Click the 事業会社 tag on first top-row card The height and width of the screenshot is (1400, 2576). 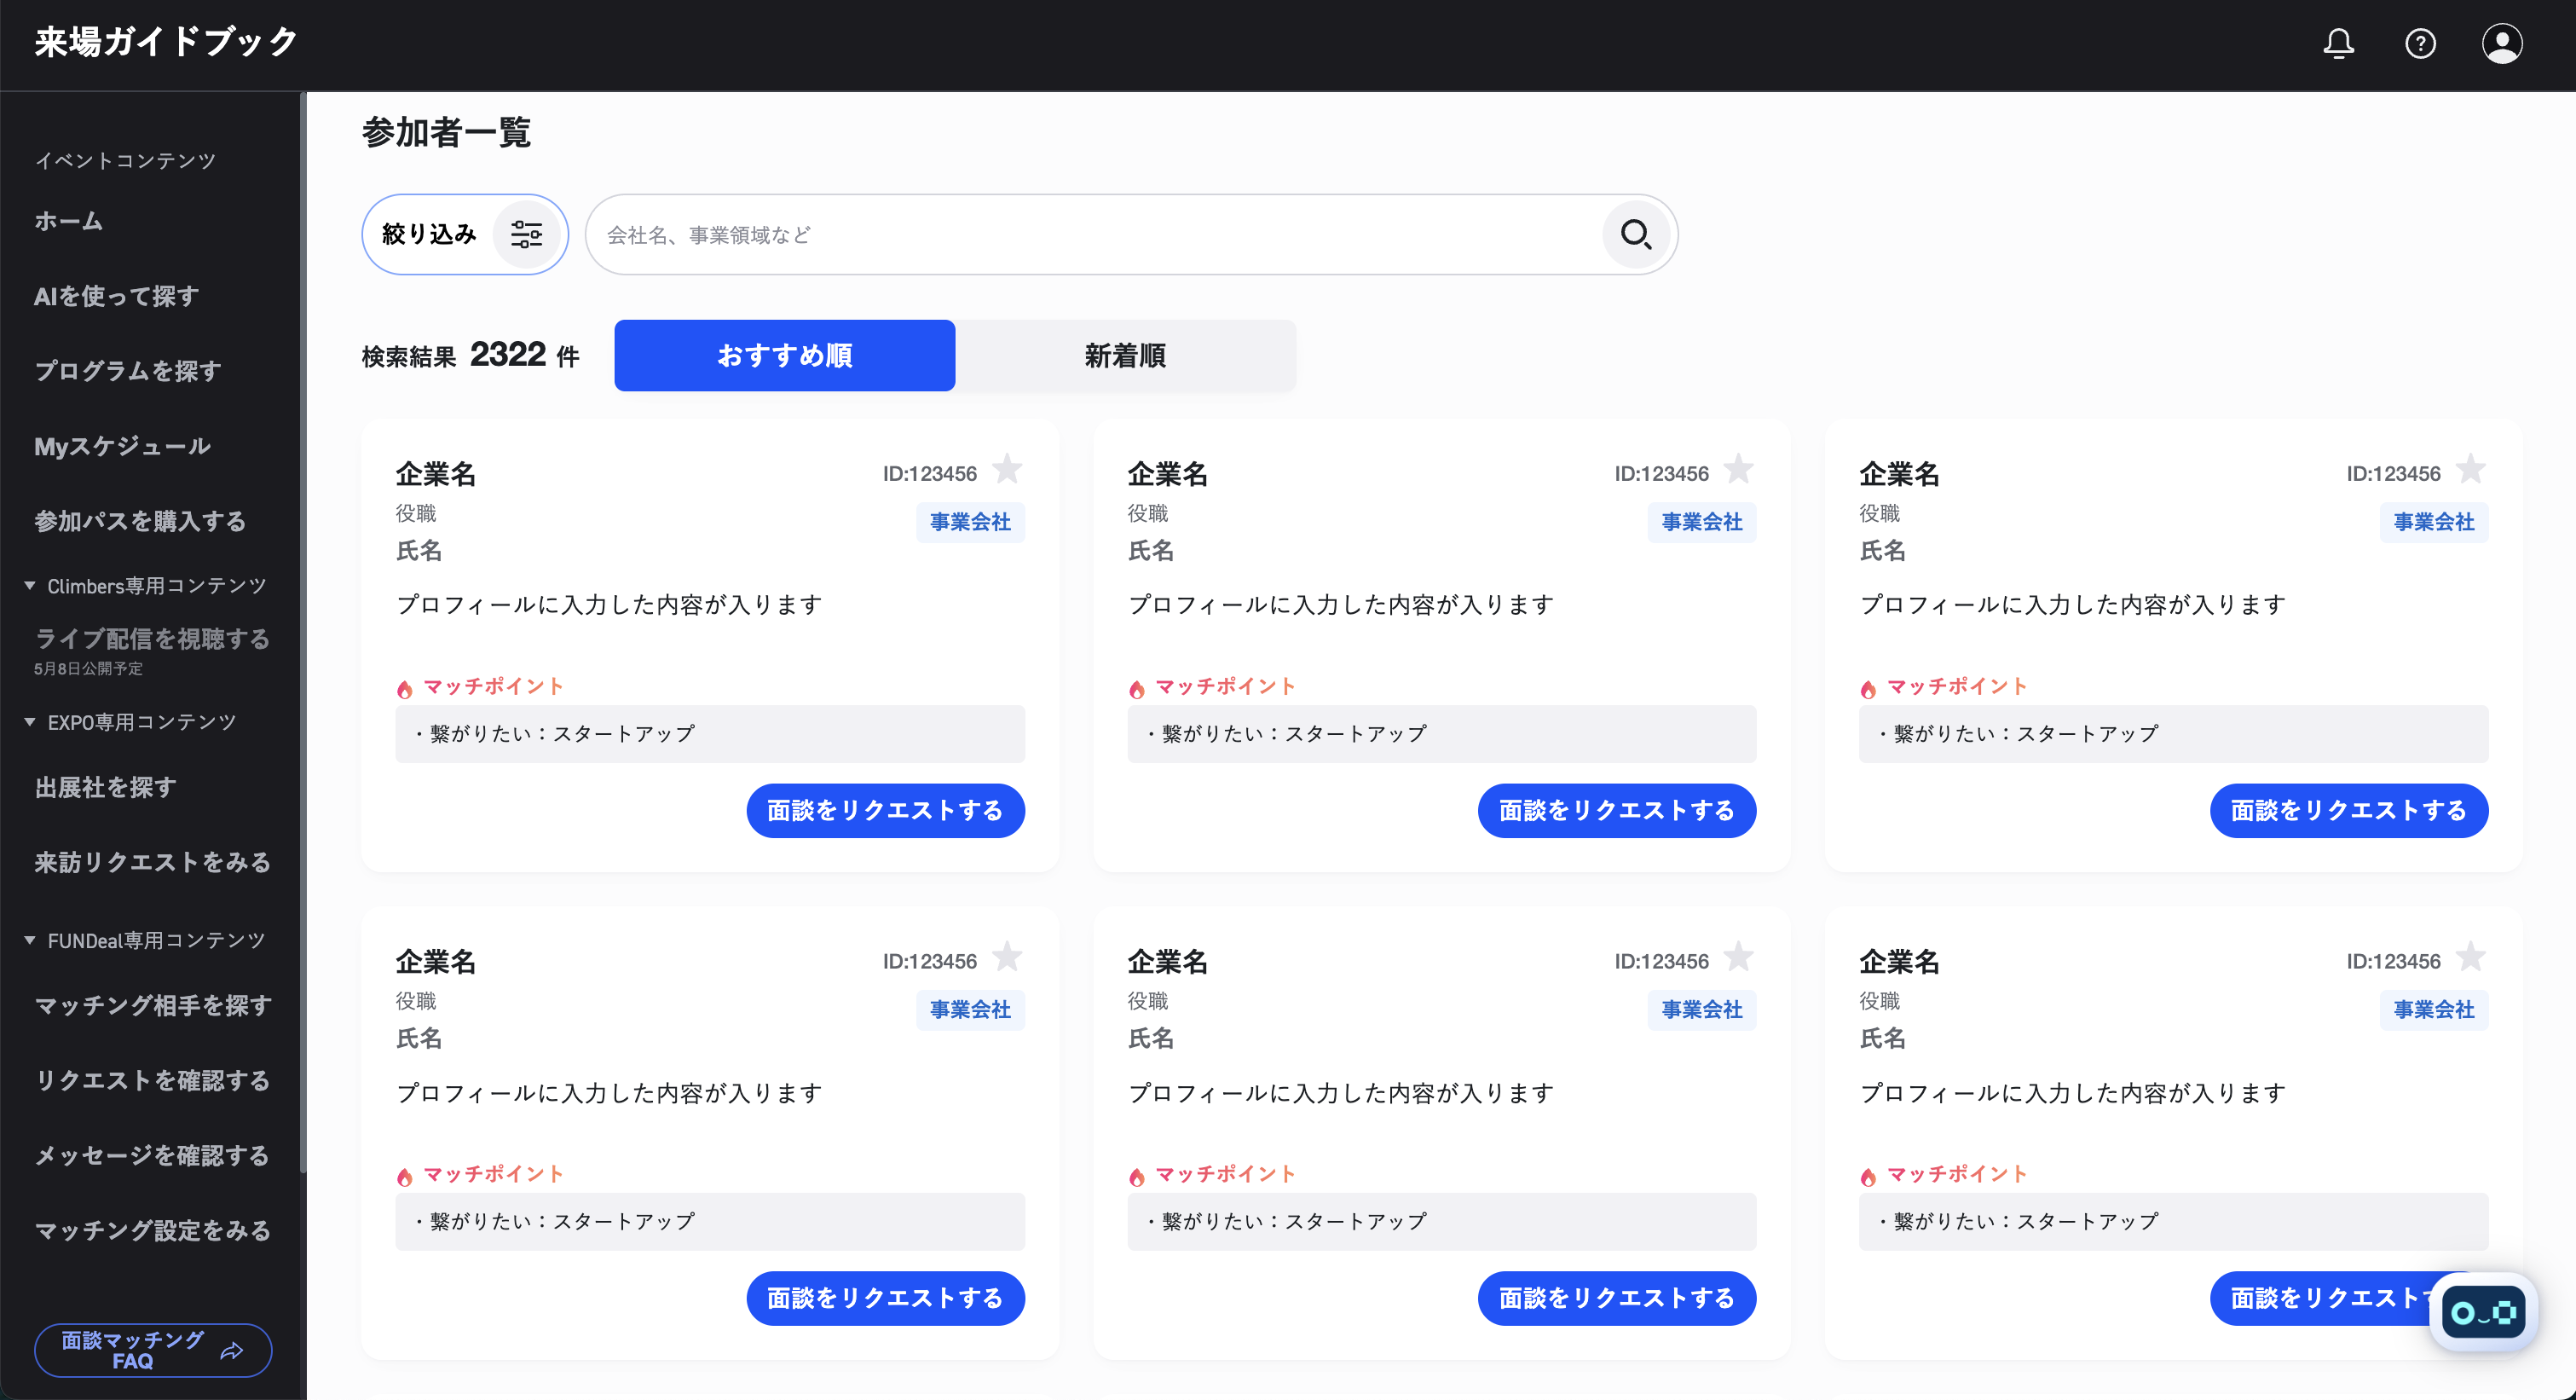970,522
